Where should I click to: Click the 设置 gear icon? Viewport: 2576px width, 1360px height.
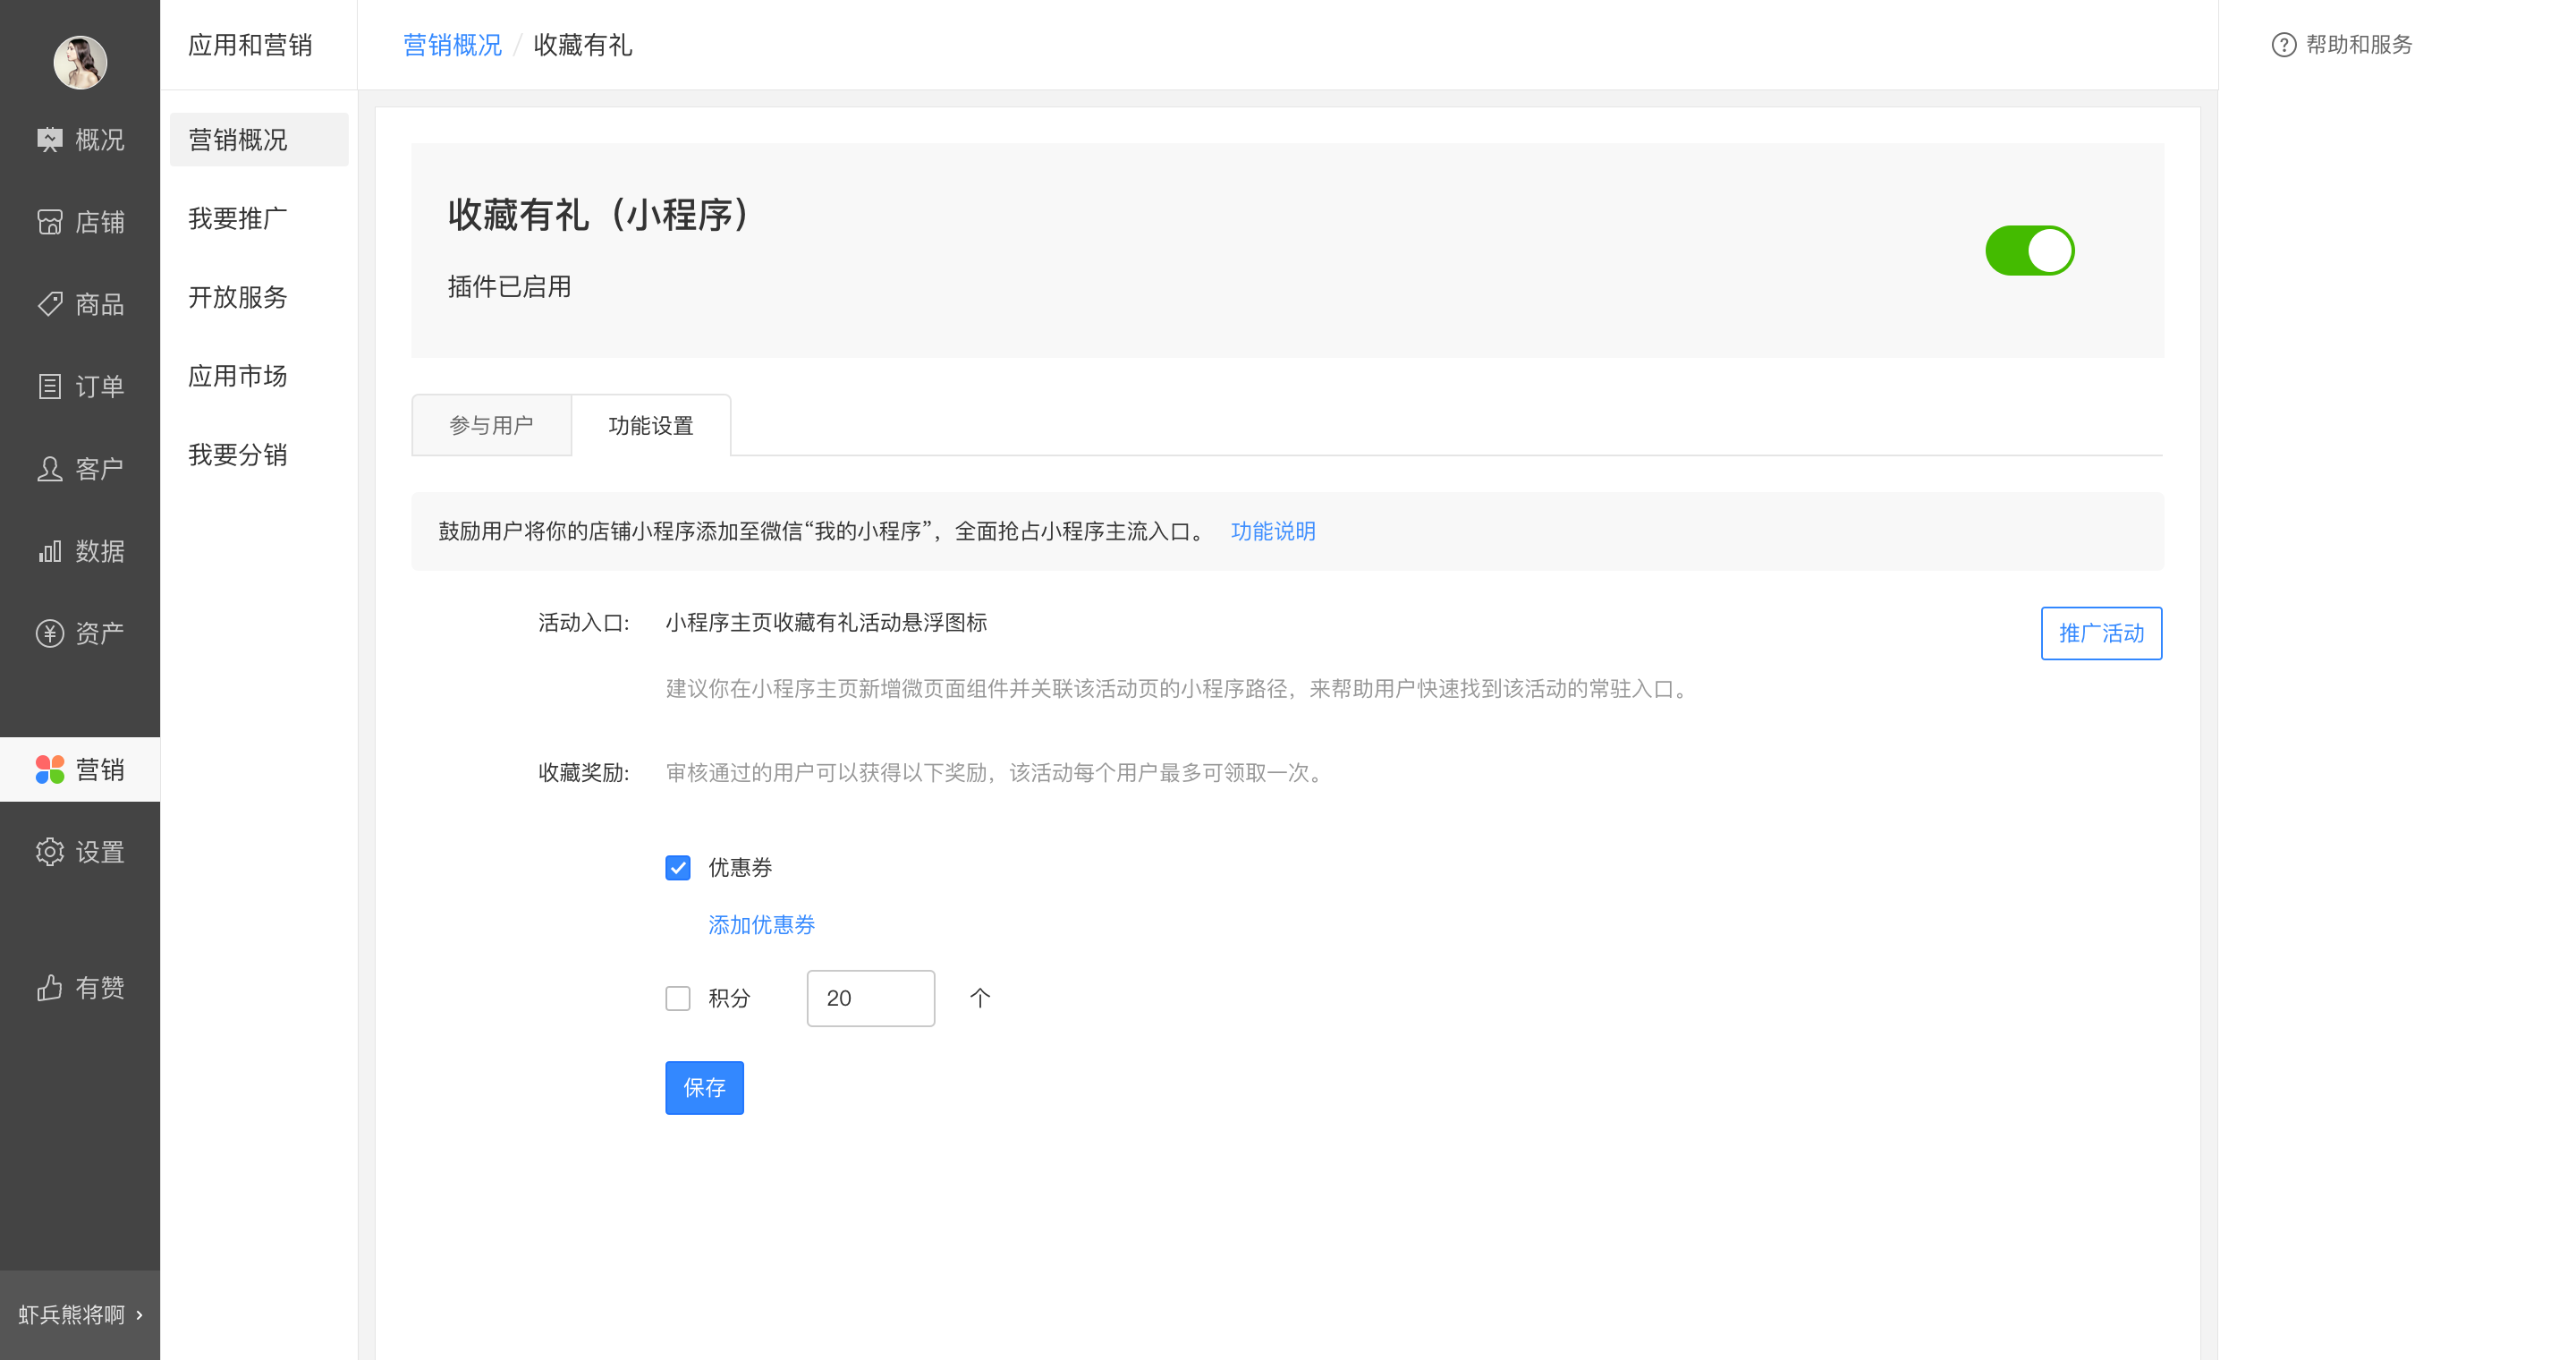[x=49, y=852]
